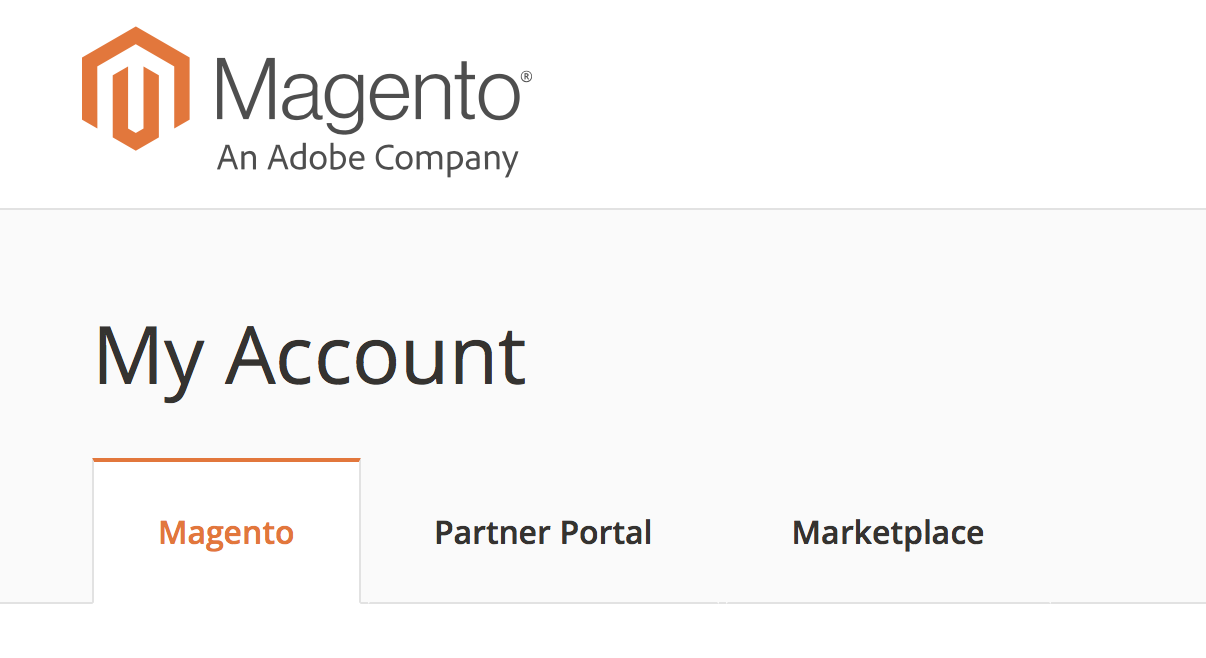Switch to the Partner Portal tab

point(543,532)
